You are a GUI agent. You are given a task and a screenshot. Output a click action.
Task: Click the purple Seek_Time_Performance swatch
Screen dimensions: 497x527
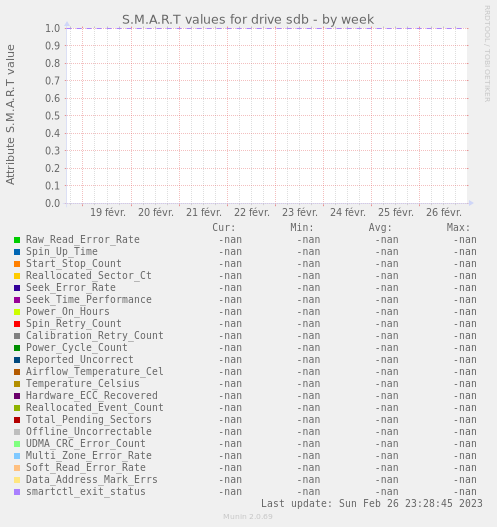(17, 300)
